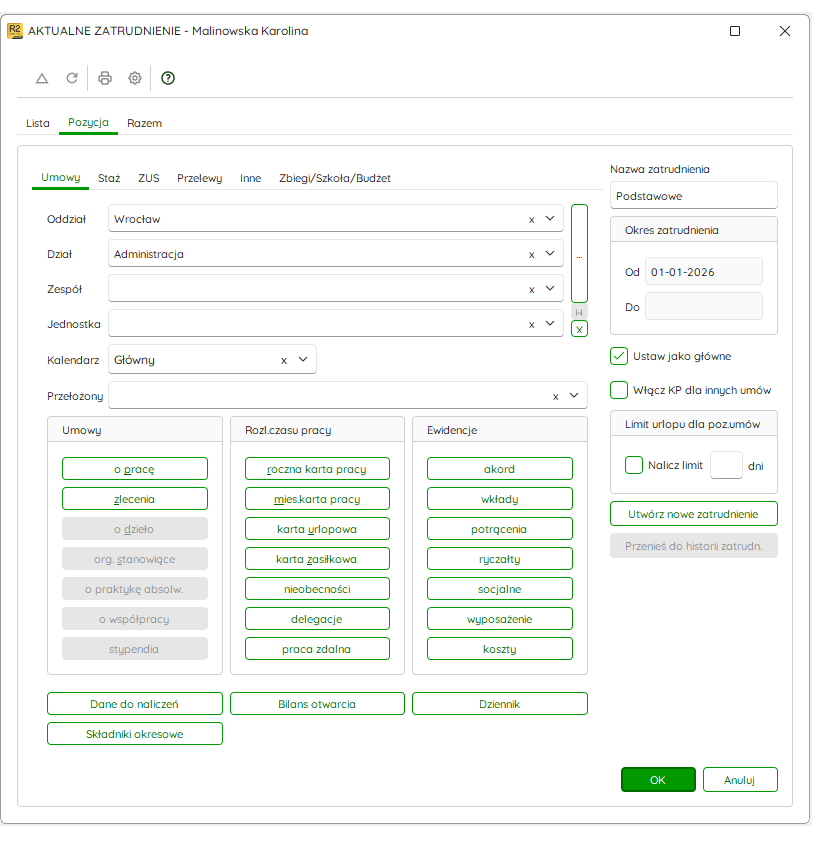This screenshot has height=841, width=829.
Task: Click the tall ellipsis button beside Dział
Action: [579, 254]
